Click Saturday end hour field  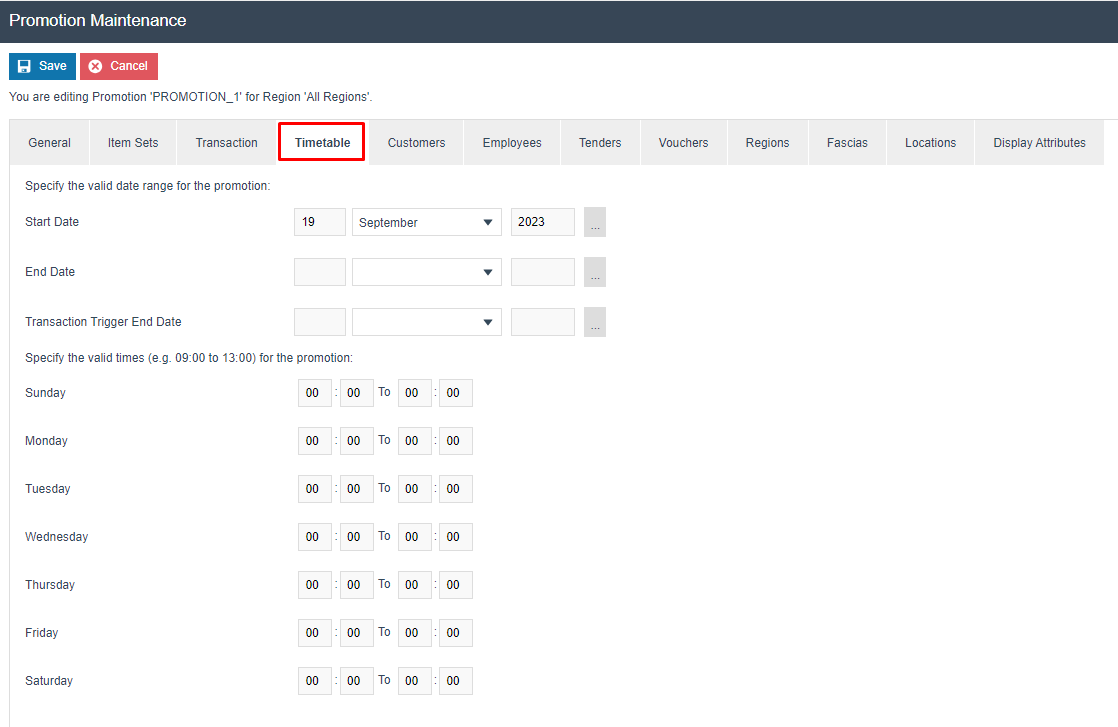[x=414, y=681]
